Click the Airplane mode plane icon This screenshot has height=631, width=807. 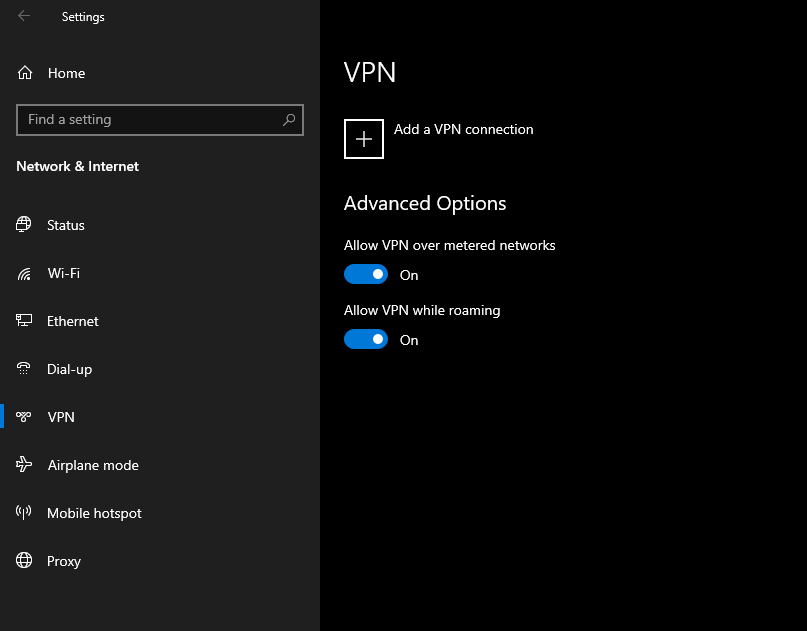pyautogui.click(x=24, y=465)
